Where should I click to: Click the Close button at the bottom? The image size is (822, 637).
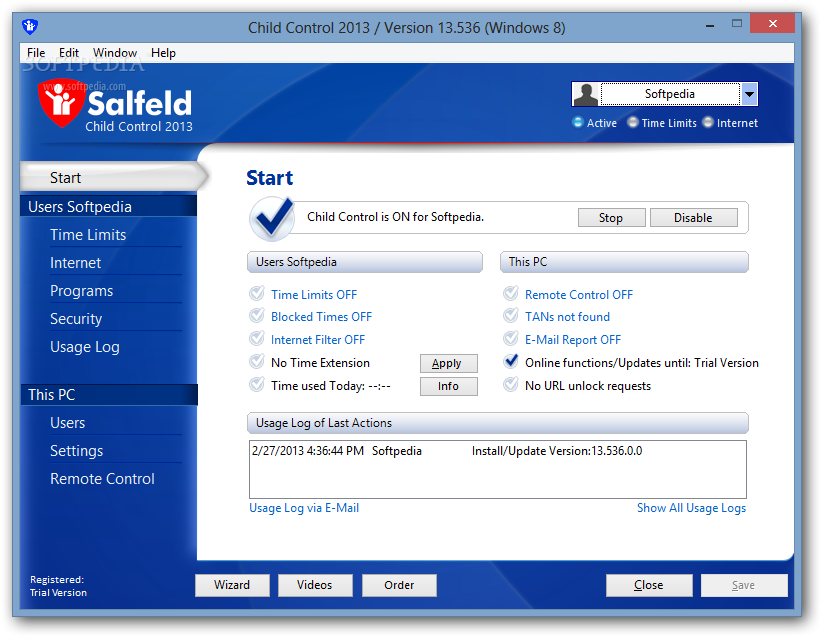pos(649,585)
